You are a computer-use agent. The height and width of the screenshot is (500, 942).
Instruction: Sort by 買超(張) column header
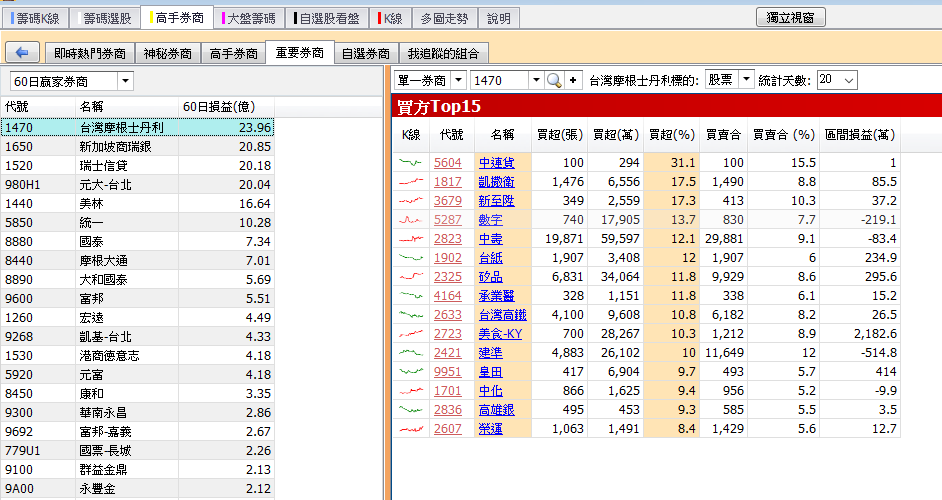560,135
